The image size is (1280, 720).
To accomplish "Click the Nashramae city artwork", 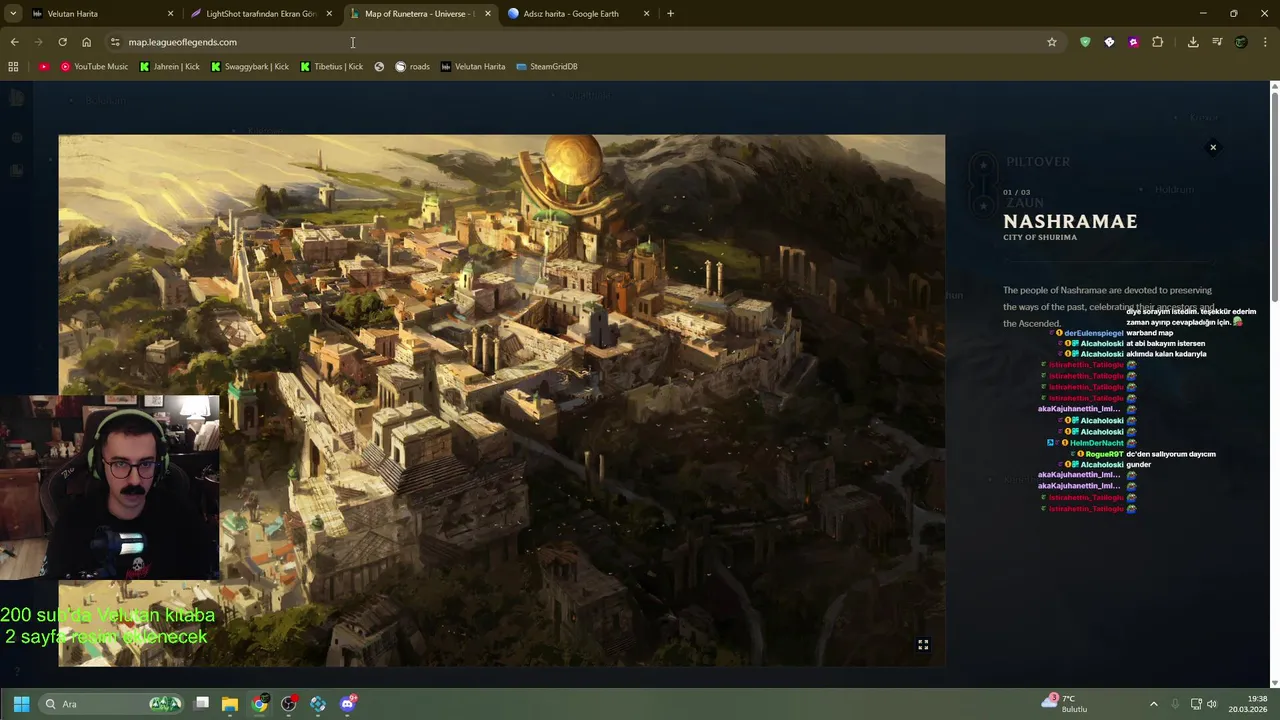I will 501,400.
